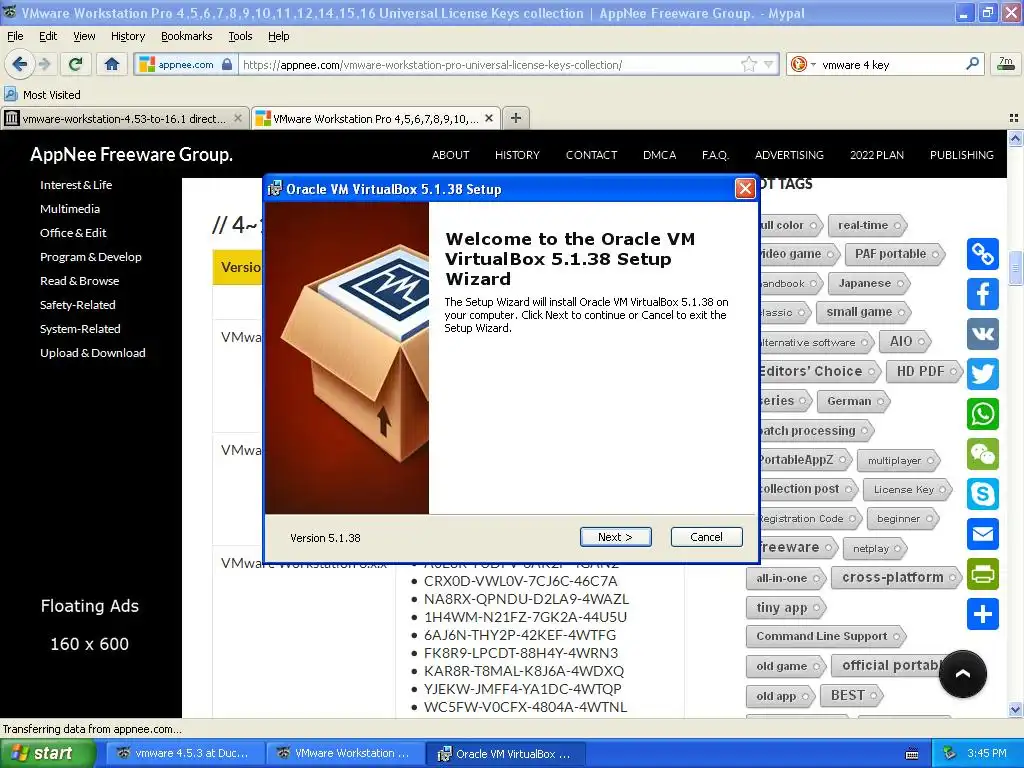
Task: Share the page on Twitter
Action: tap(982, 374)
